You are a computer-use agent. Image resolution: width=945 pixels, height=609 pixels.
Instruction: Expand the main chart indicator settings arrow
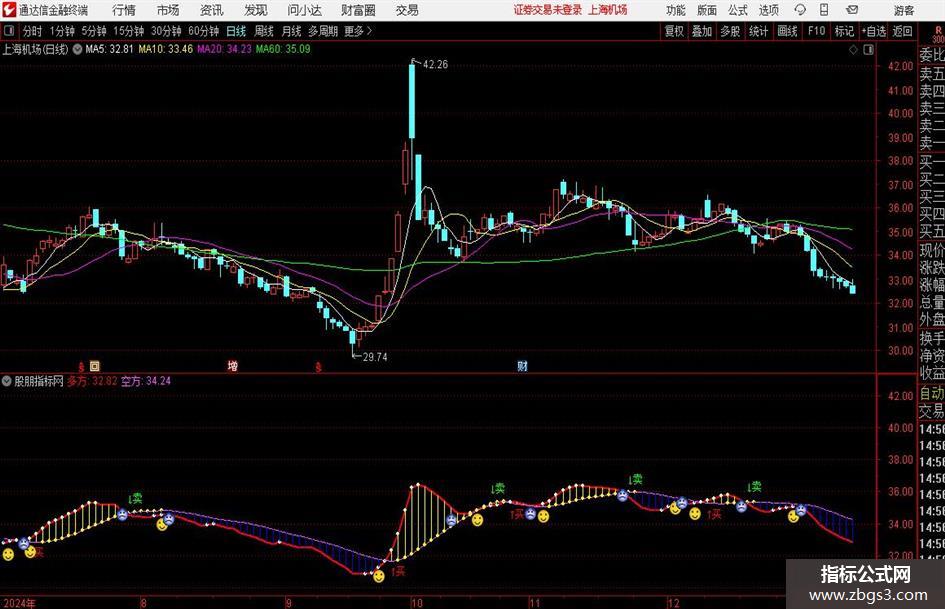click(77, 49)
